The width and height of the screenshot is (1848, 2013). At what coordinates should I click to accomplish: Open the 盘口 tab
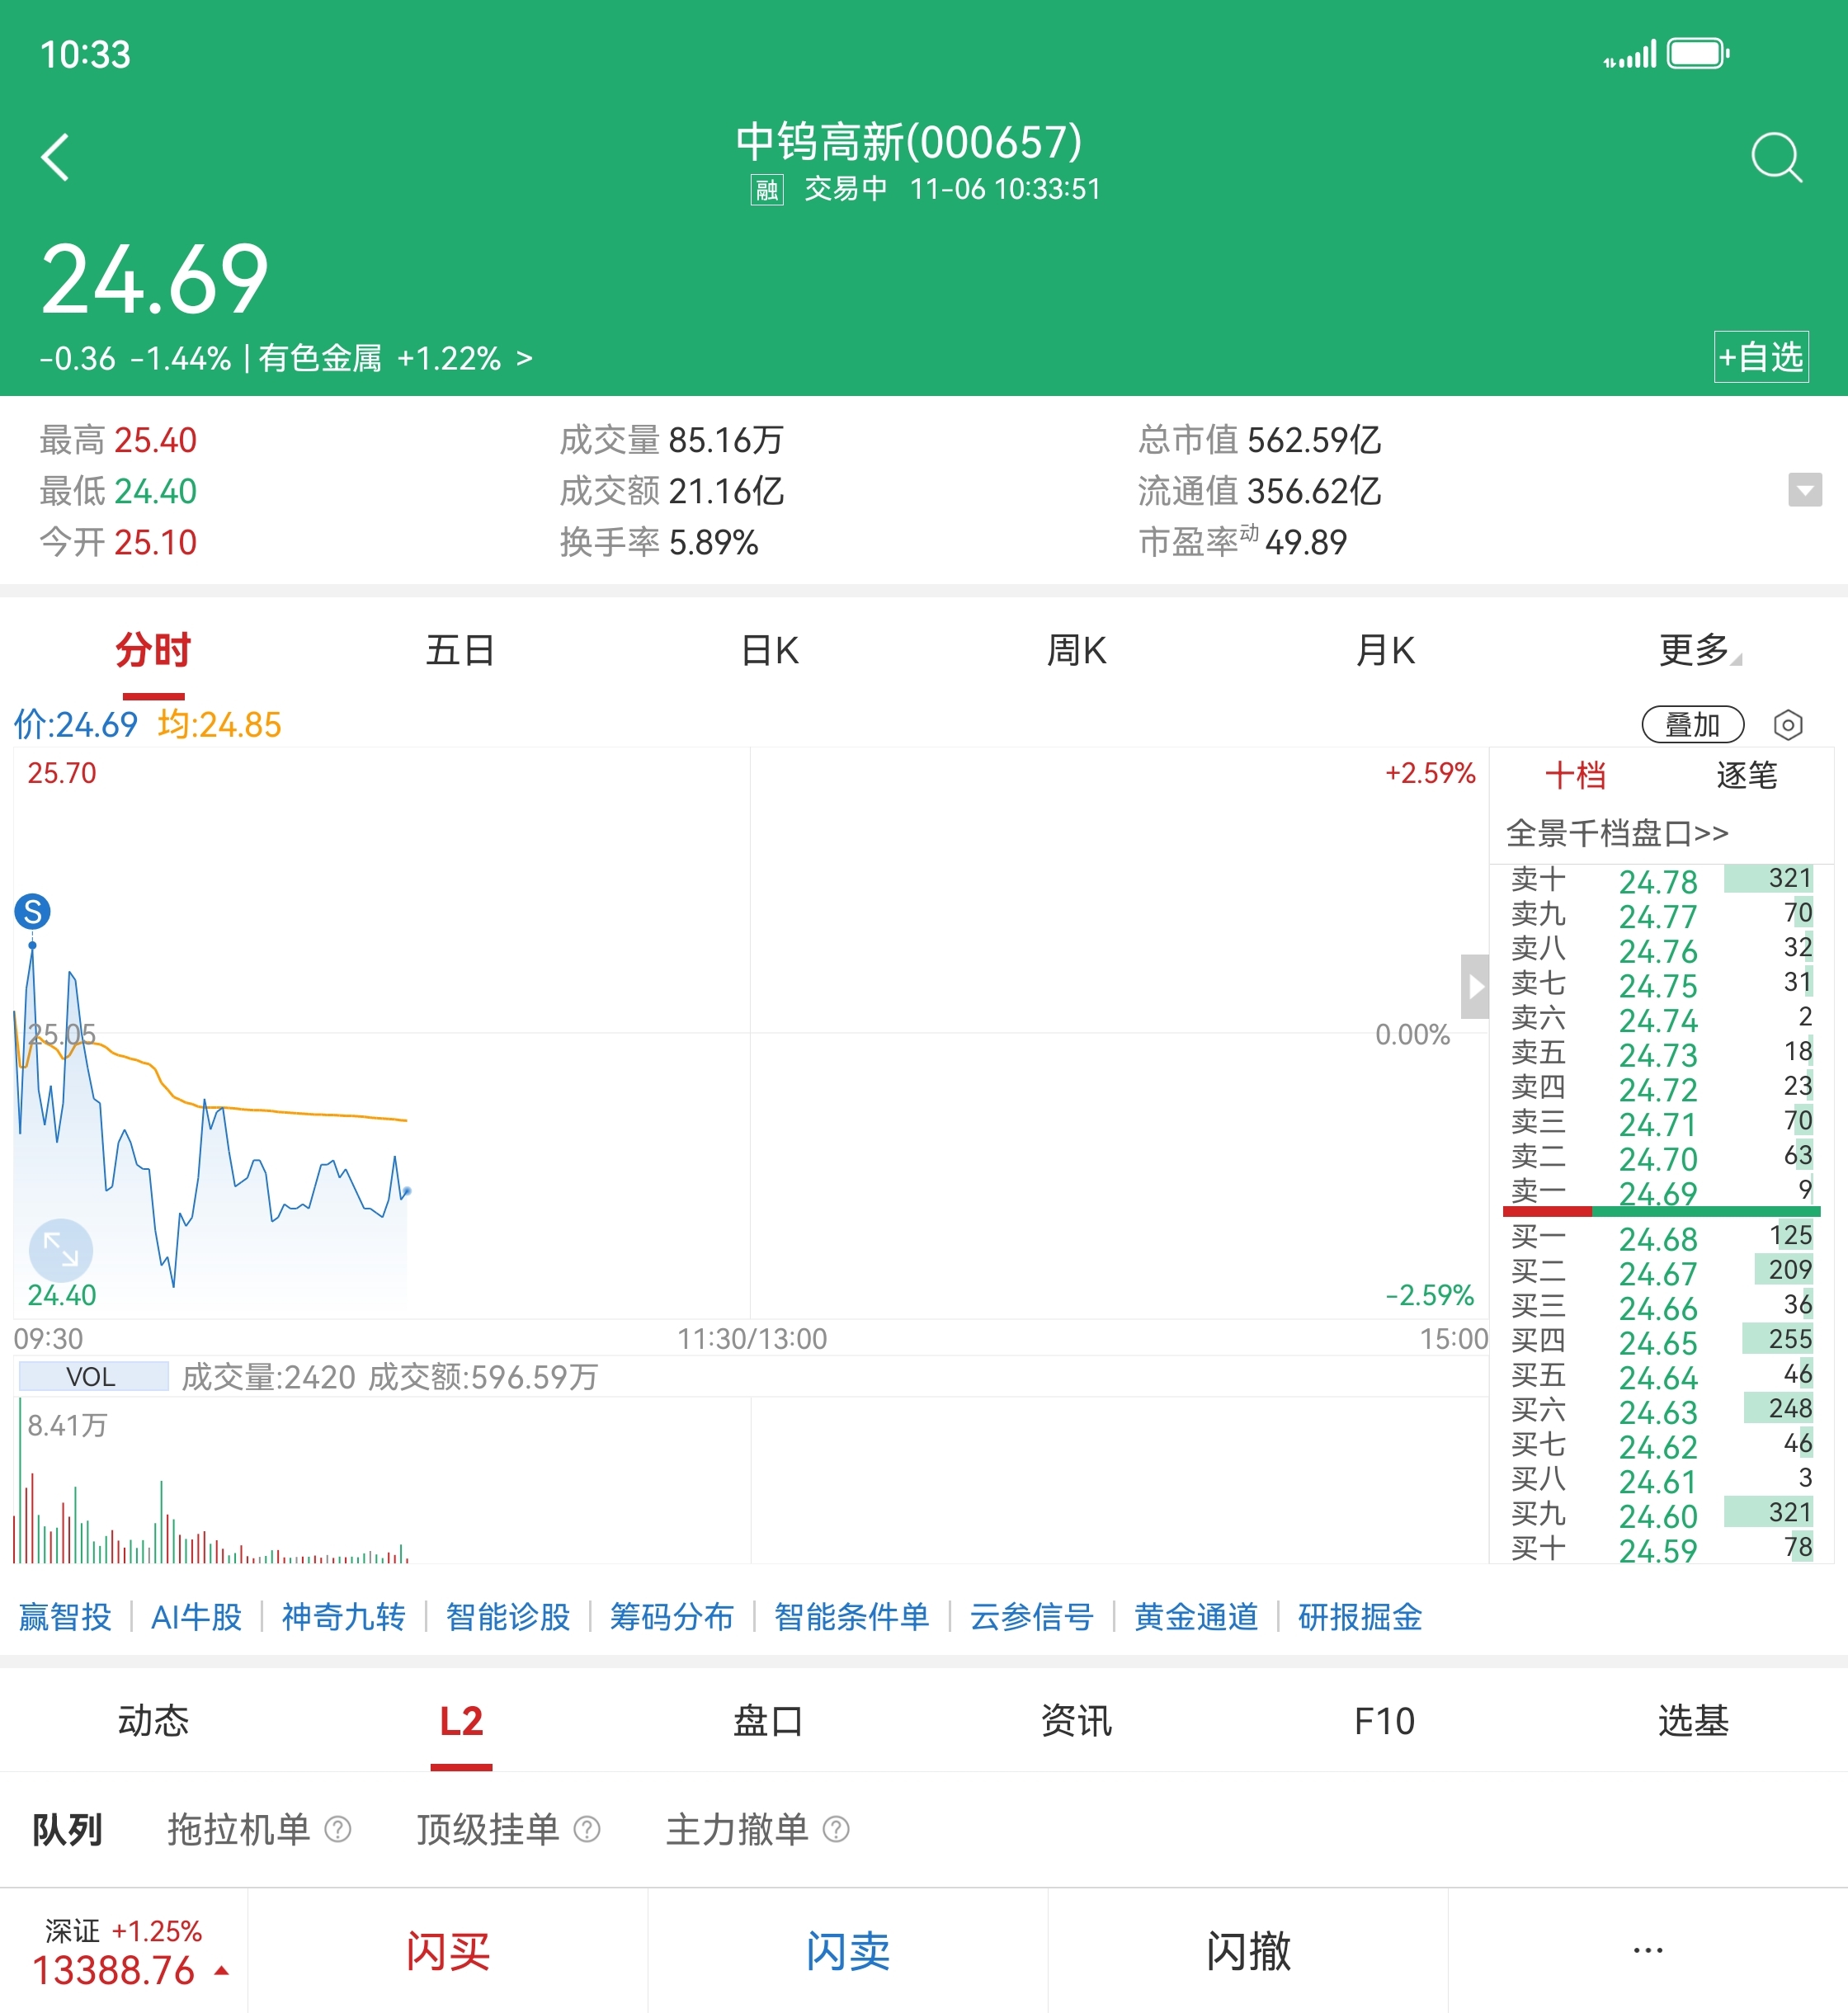768,1721
